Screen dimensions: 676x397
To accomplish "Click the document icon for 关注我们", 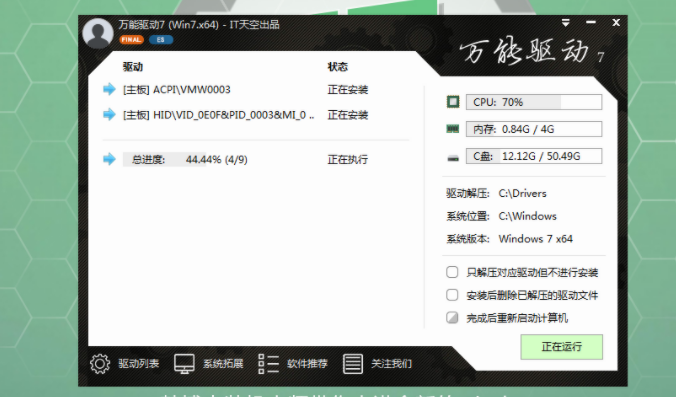I will (x=353, y=364).
